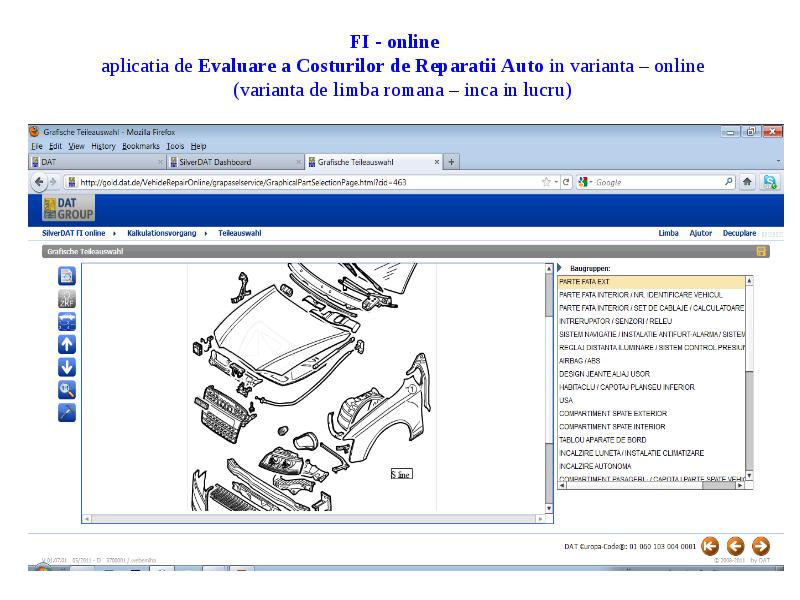Open Firefox home page button

pos(747,182)
